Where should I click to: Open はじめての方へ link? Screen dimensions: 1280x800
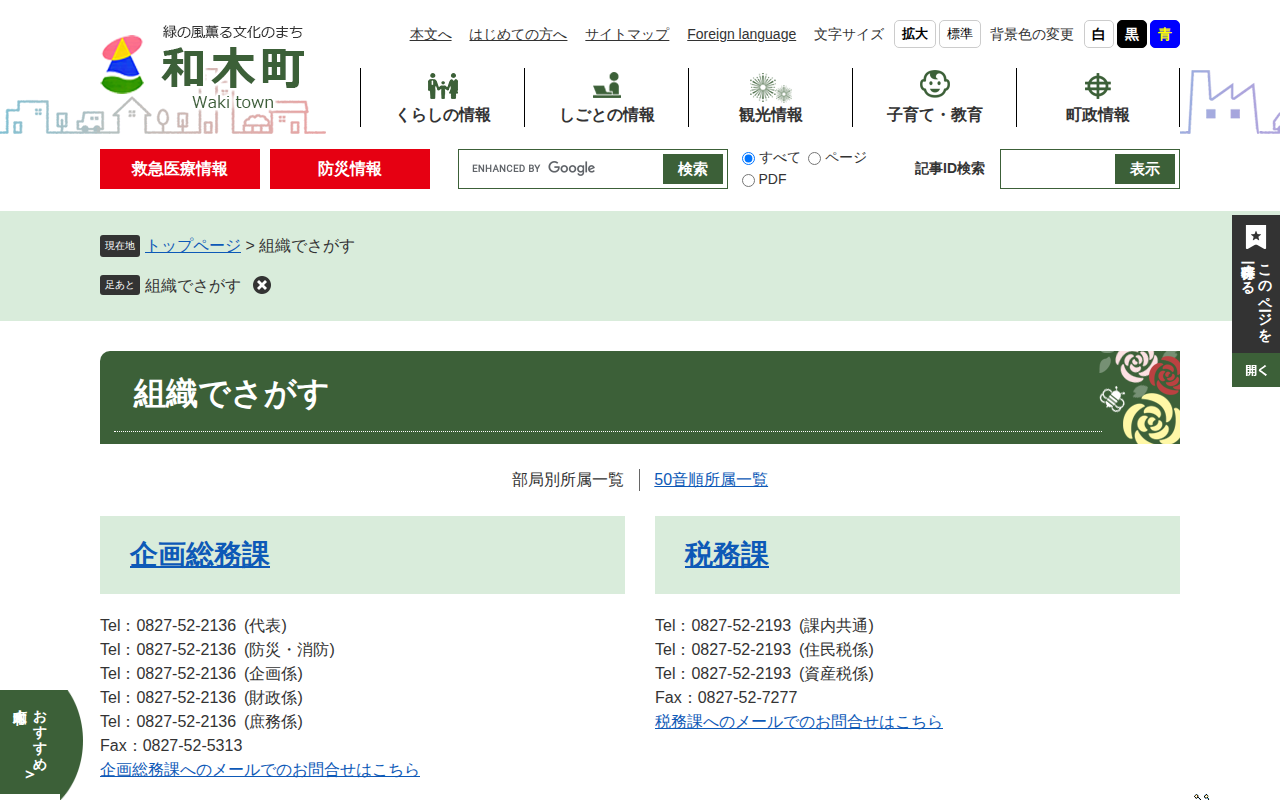point(518,34)
